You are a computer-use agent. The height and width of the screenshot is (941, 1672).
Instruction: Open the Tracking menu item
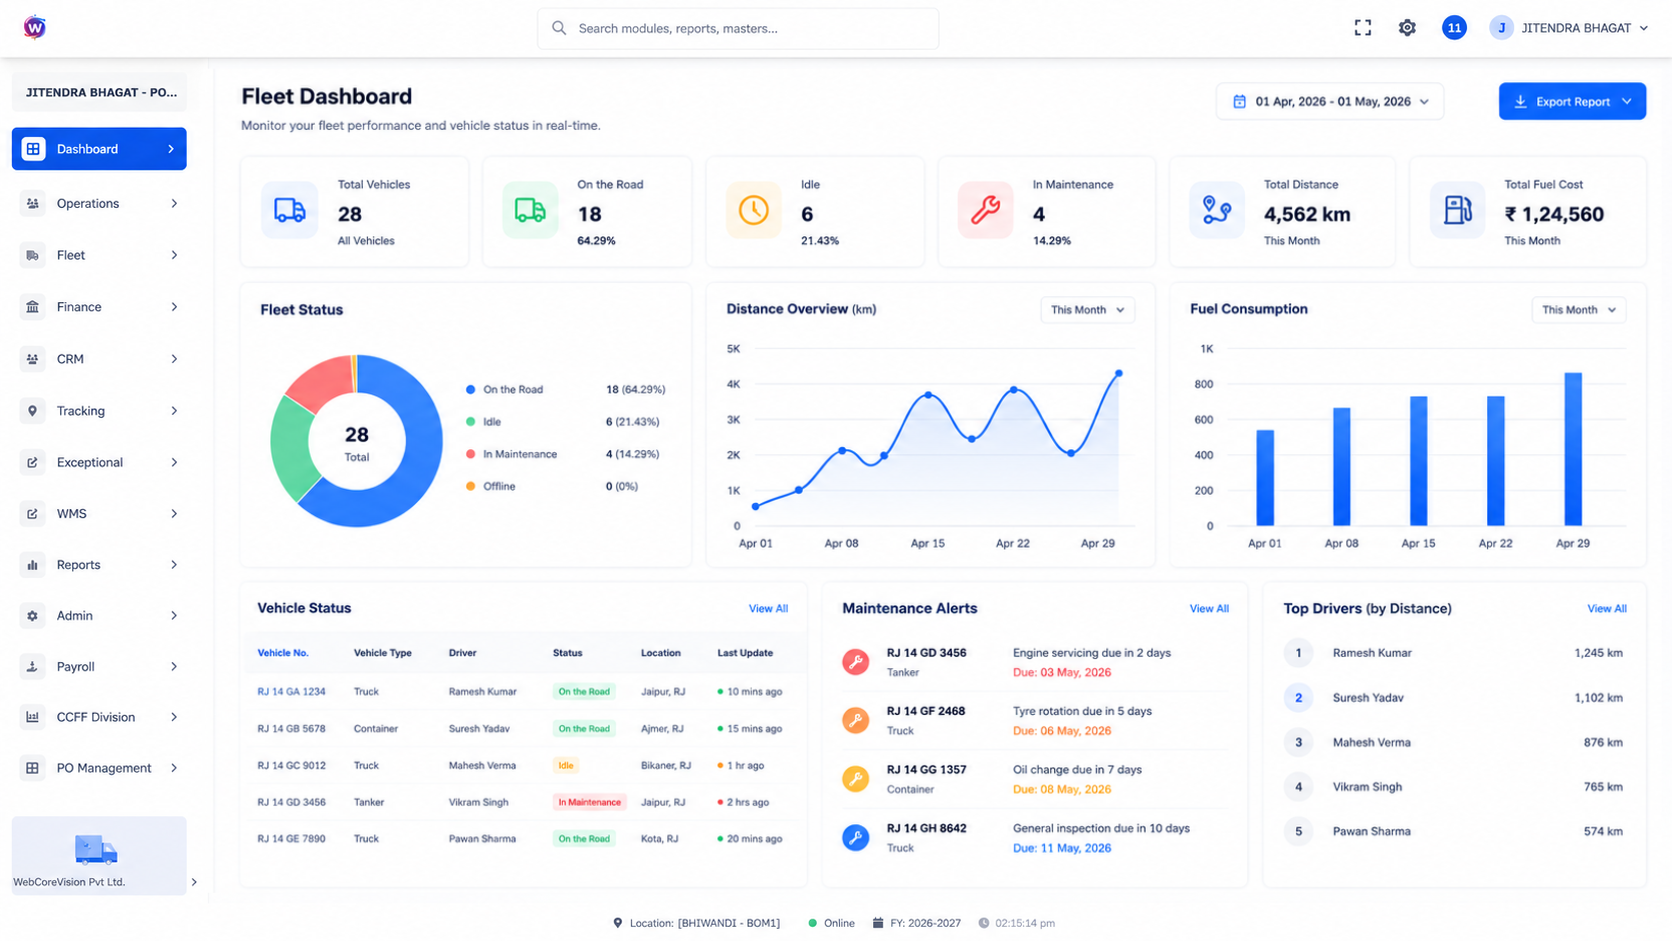pos(99,411)
